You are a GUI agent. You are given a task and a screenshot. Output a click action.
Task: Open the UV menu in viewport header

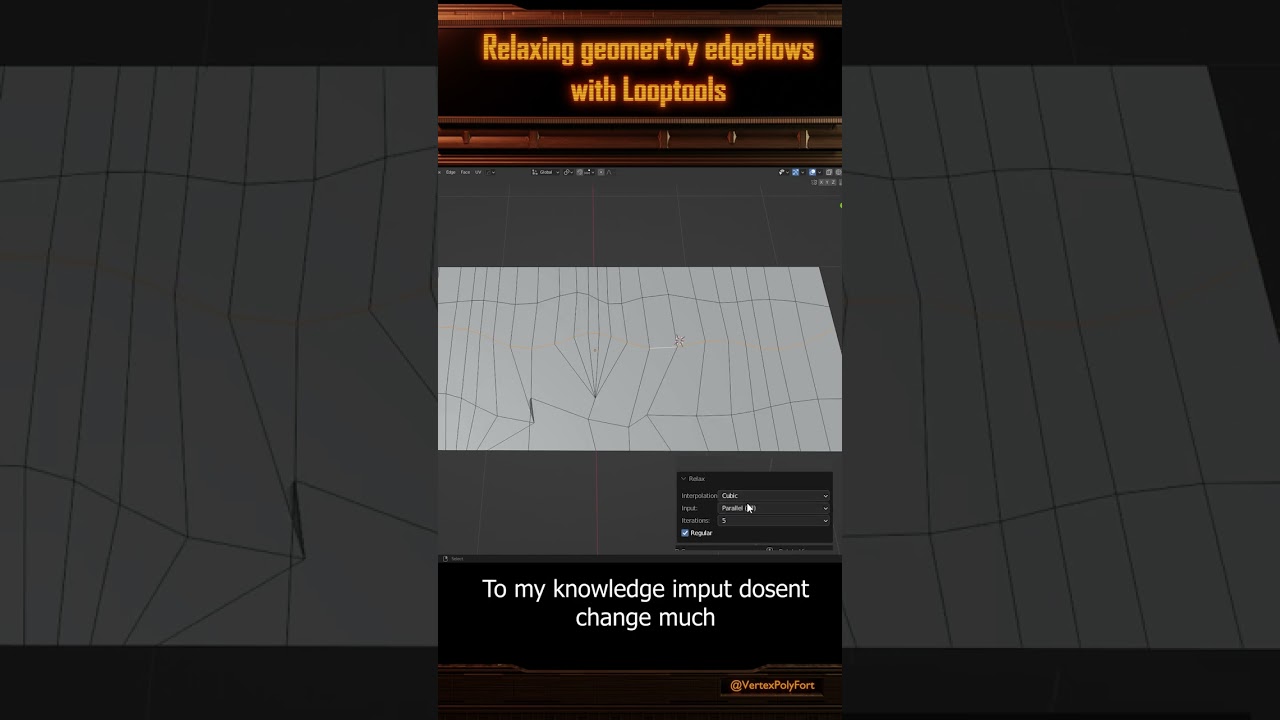point(478,172)
